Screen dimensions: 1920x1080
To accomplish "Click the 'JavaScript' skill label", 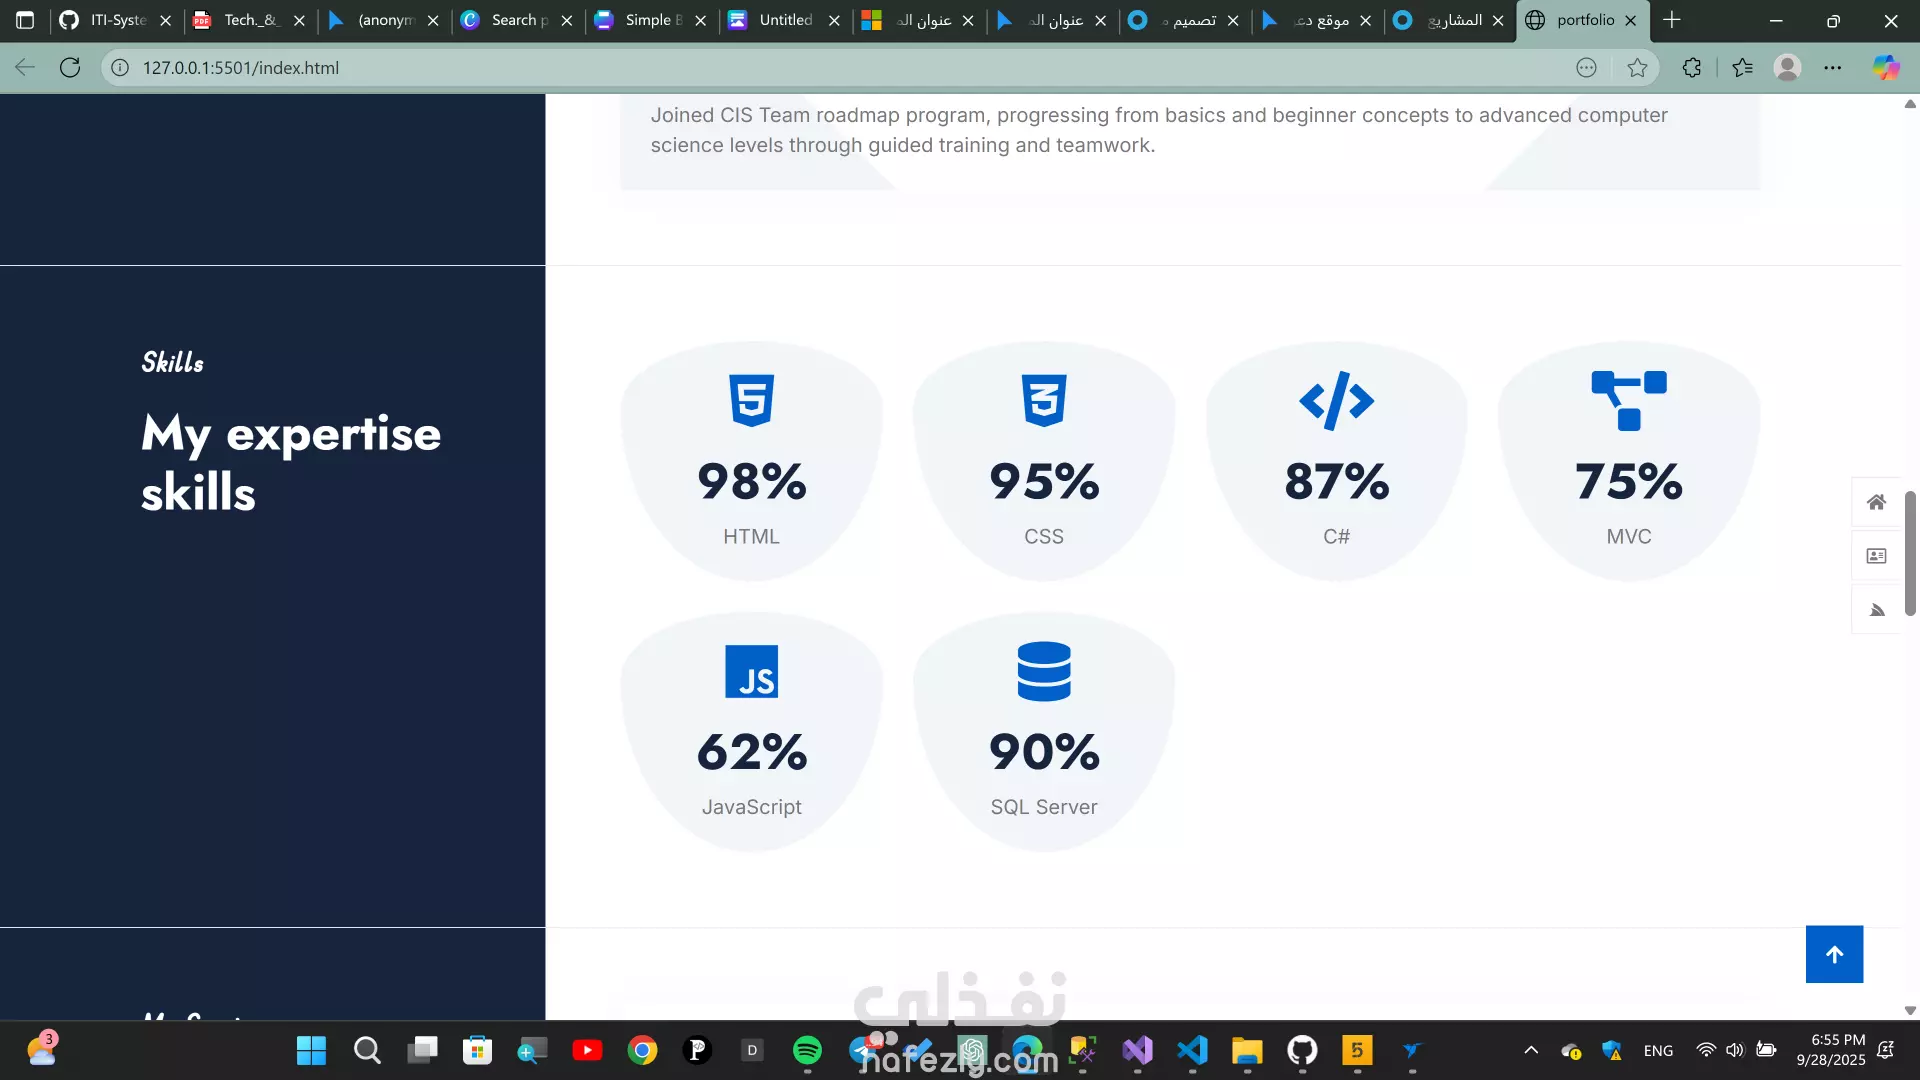I will coord(752,807).
